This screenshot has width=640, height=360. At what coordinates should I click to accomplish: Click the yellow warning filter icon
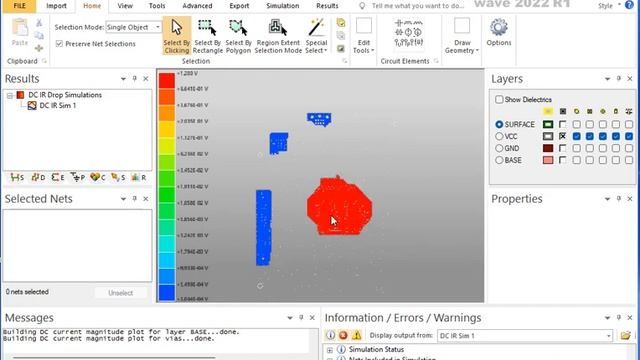click(357, 336)
